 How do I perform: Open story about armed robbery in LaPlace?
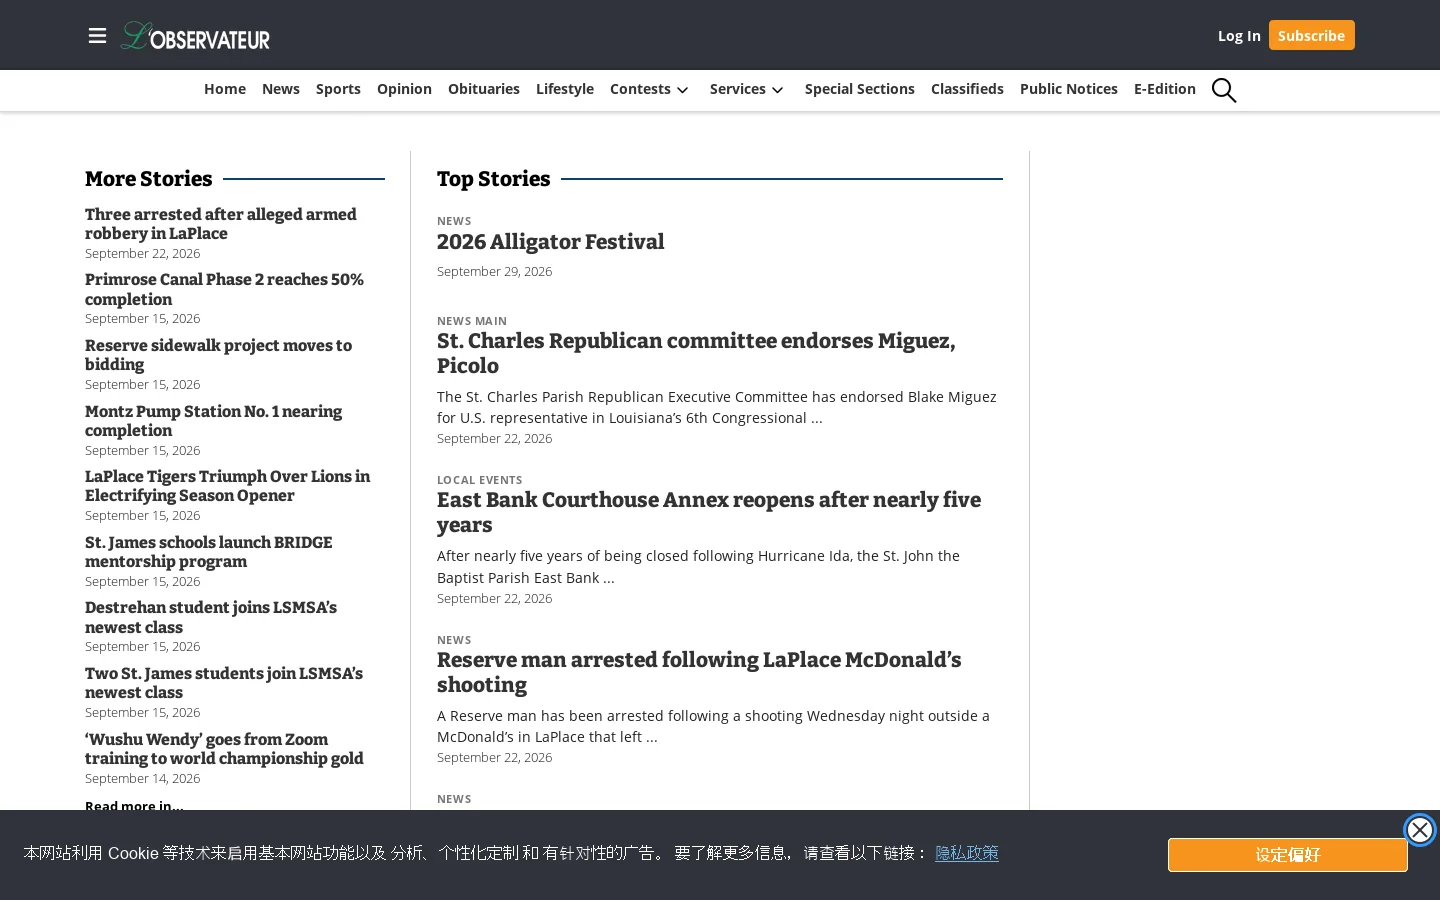(221, 224)
